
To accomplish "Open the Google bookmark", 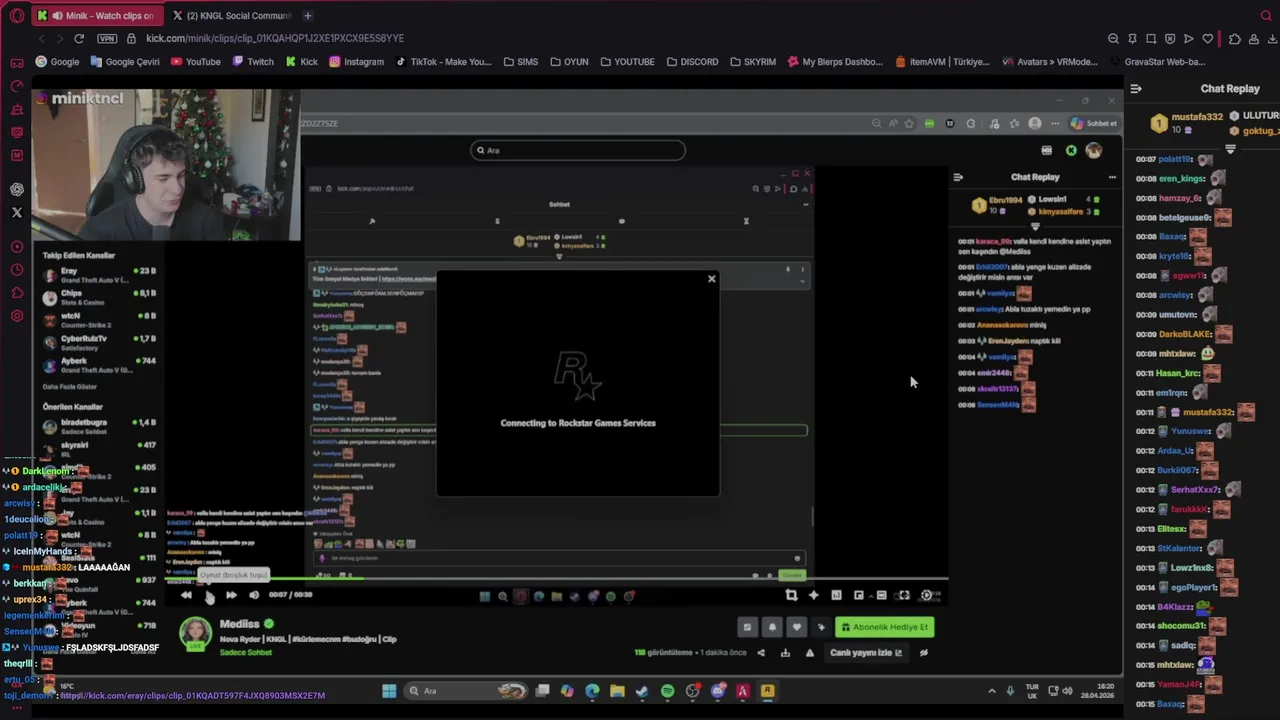I will [57, 61].
